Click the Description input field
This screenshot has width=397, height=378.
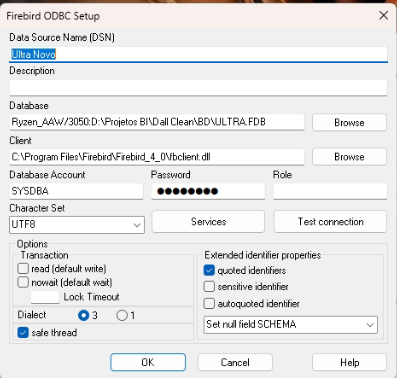click(198, 88)
